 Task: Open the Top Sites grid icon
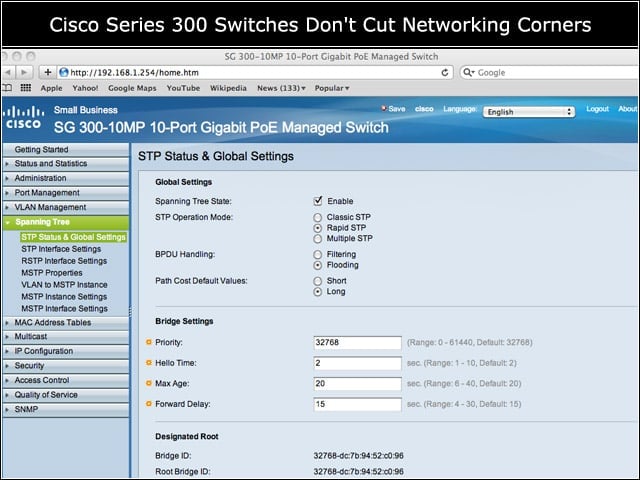pyautogui.click(x=26, y=88)
